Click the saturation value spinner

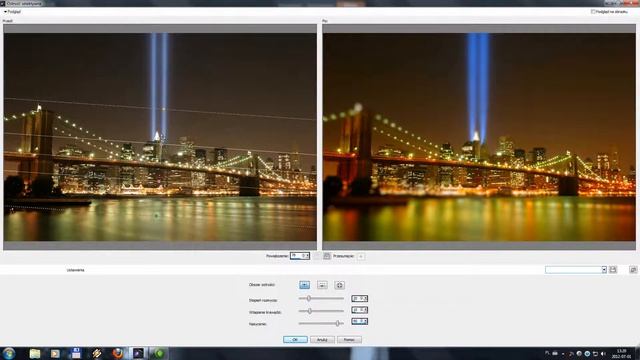(x=360, y=322)
